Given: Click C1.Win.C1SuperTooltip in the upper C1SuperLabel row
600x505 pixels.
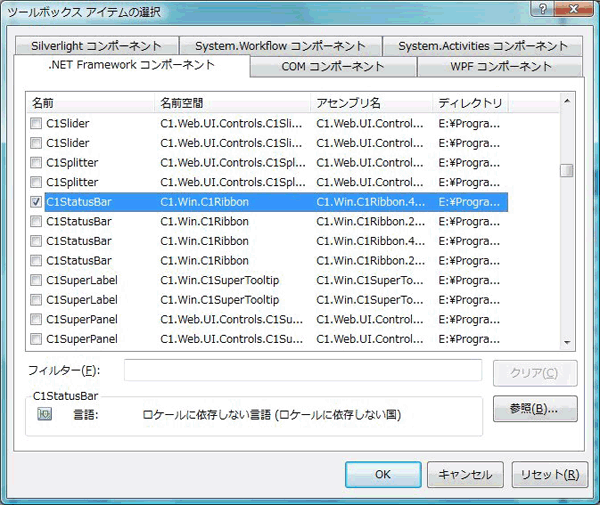Looking at the screenshot, I should point(220,280).
